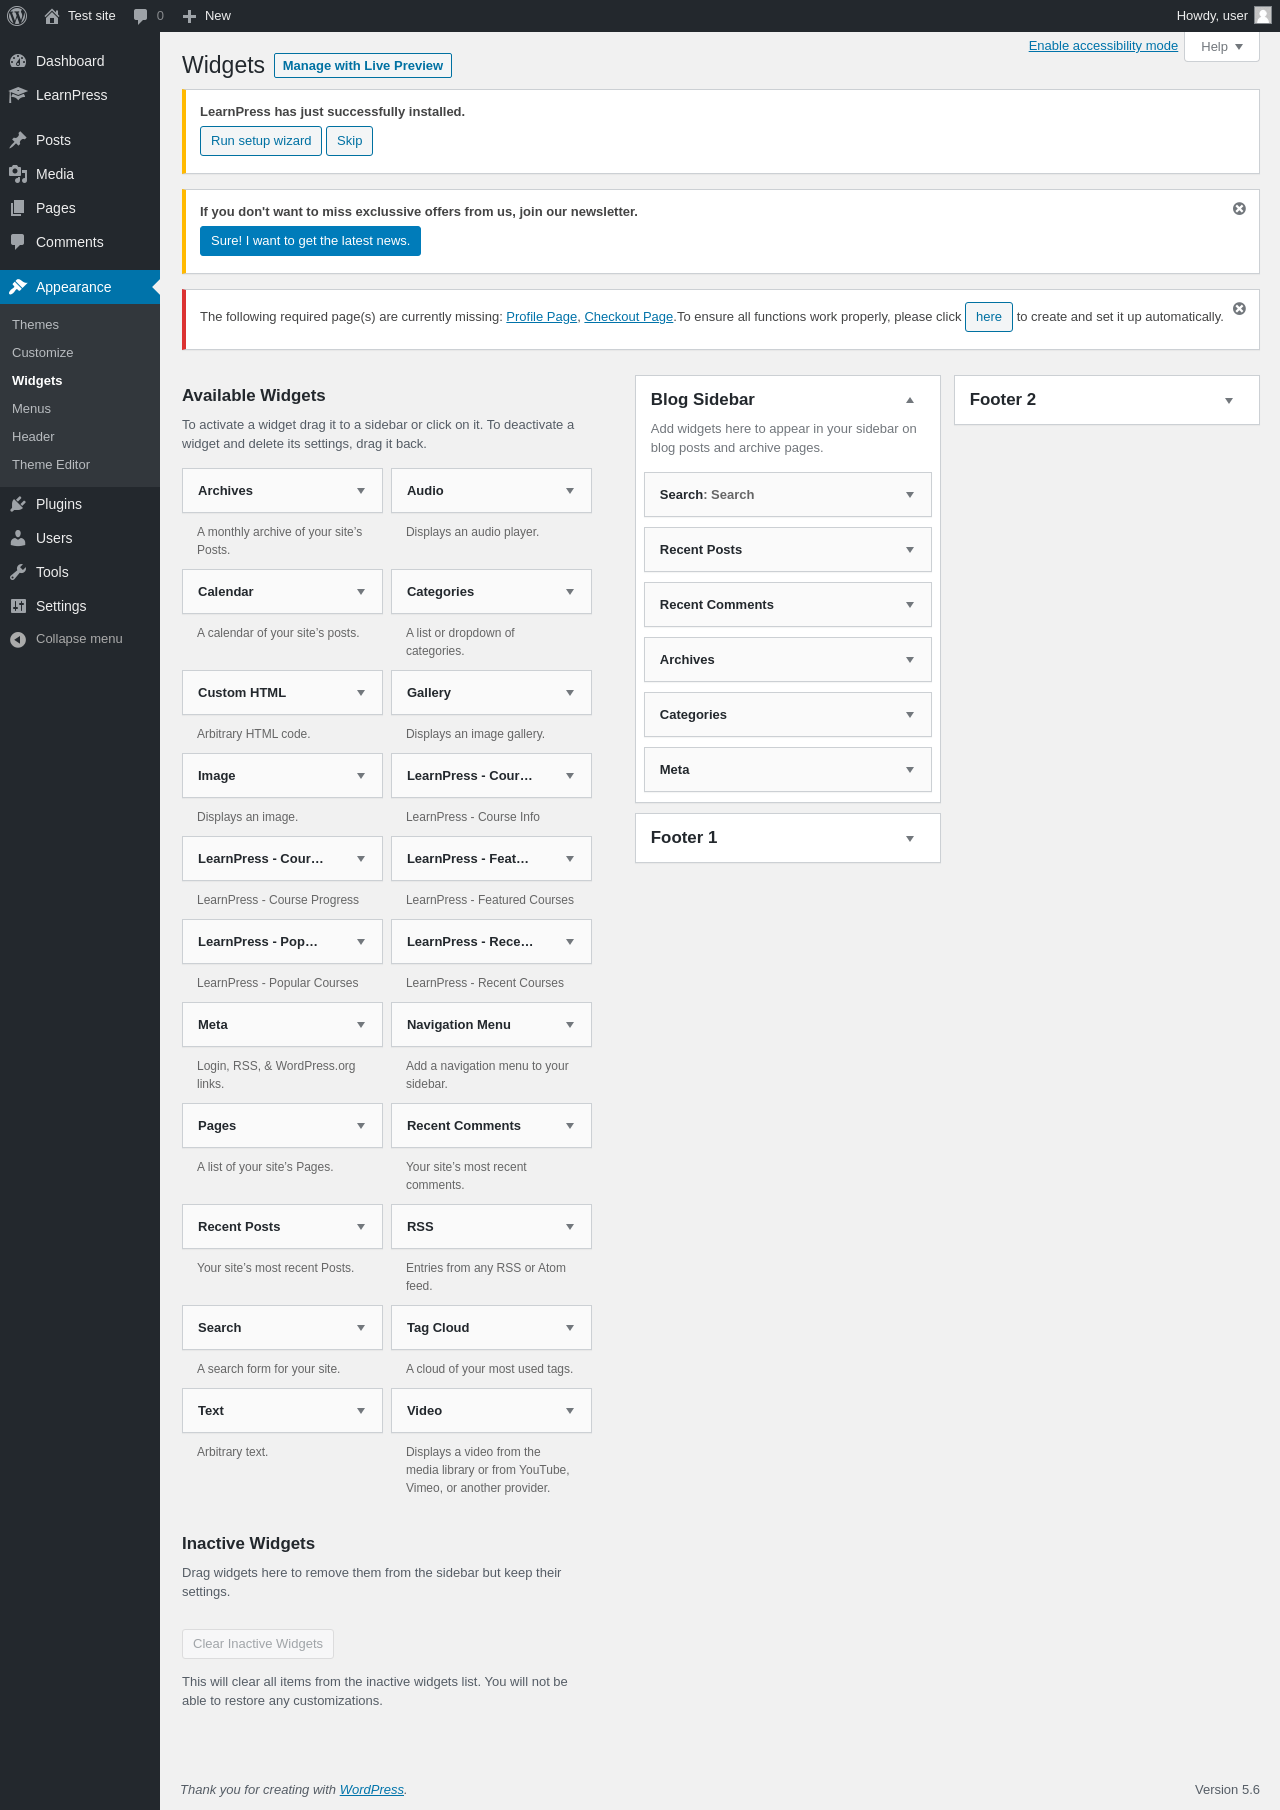
Task: Click the home icon next to Test site
Action: coord(52,16)
